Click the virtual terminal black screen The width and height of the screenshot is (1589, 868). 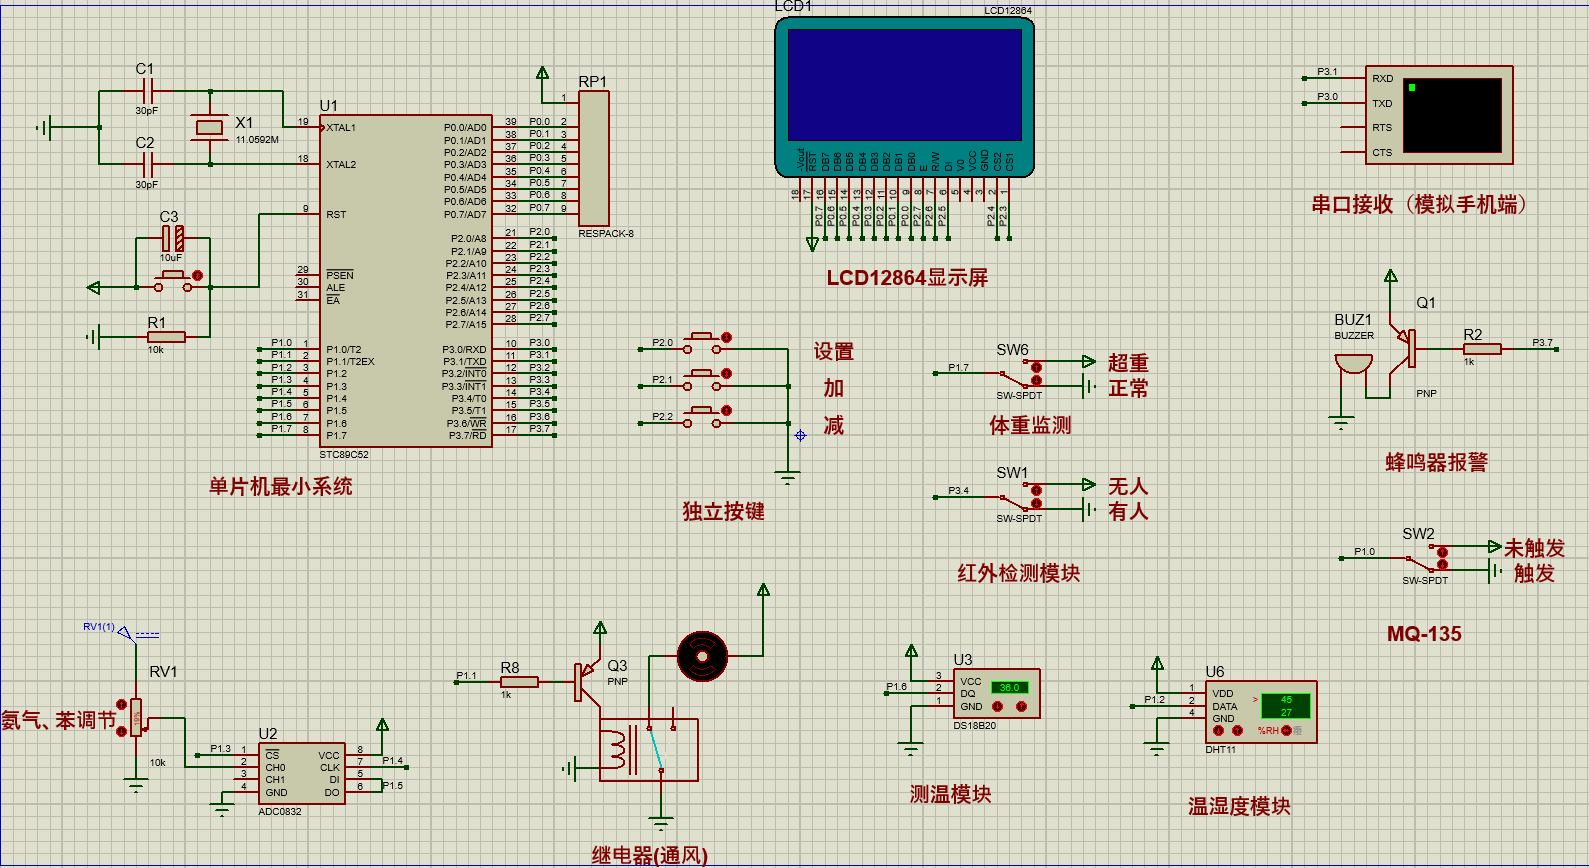click(1452, 115)
